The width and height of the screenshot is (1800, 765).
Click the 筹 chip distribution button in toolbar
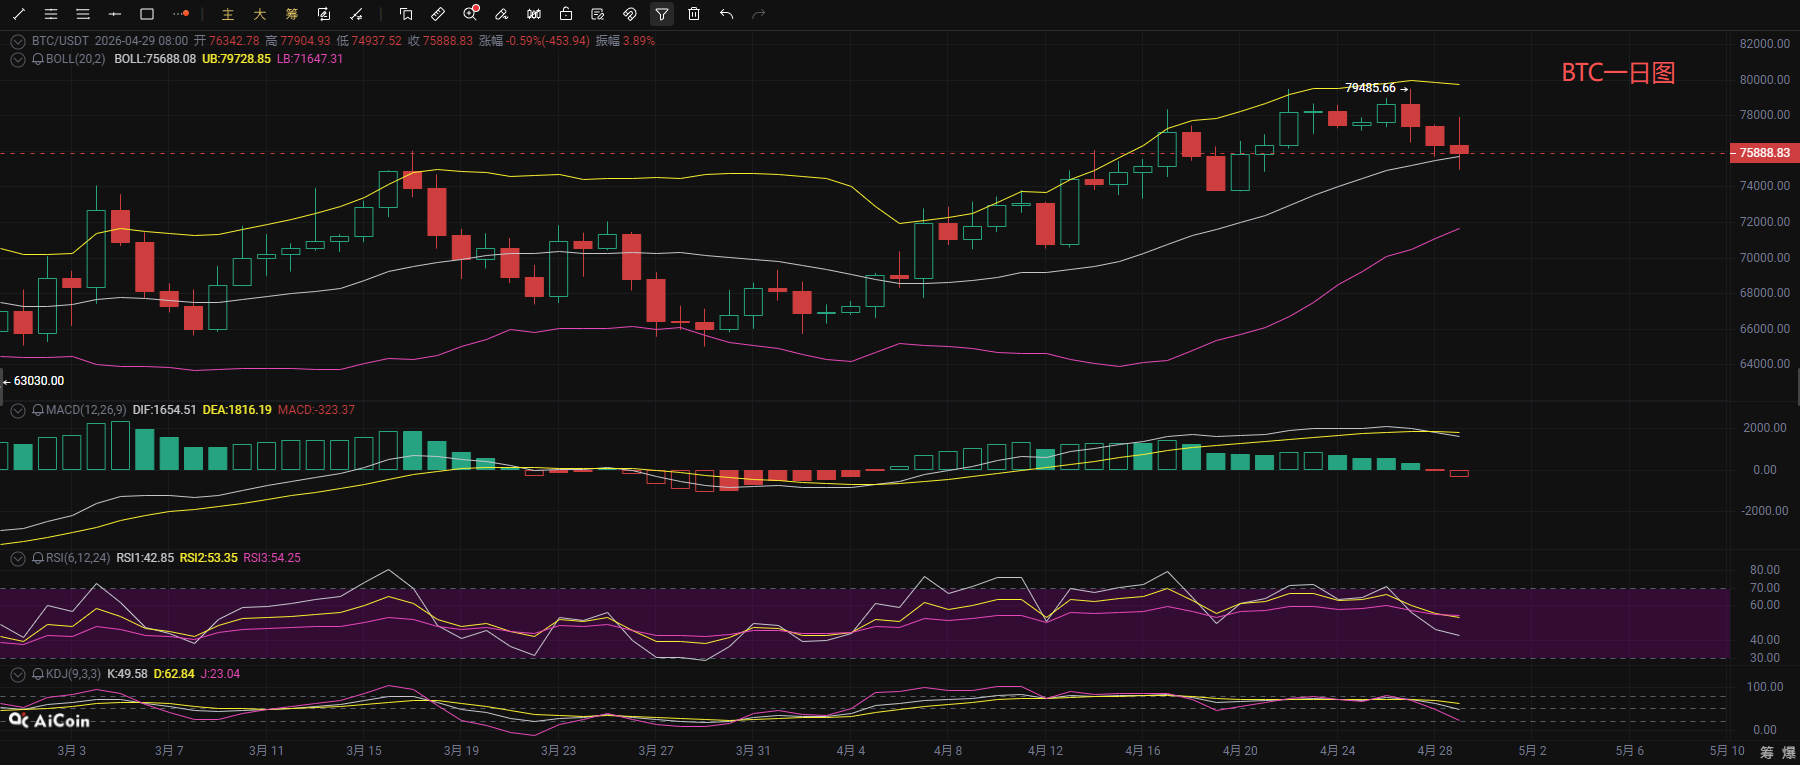tap(292, 14)
